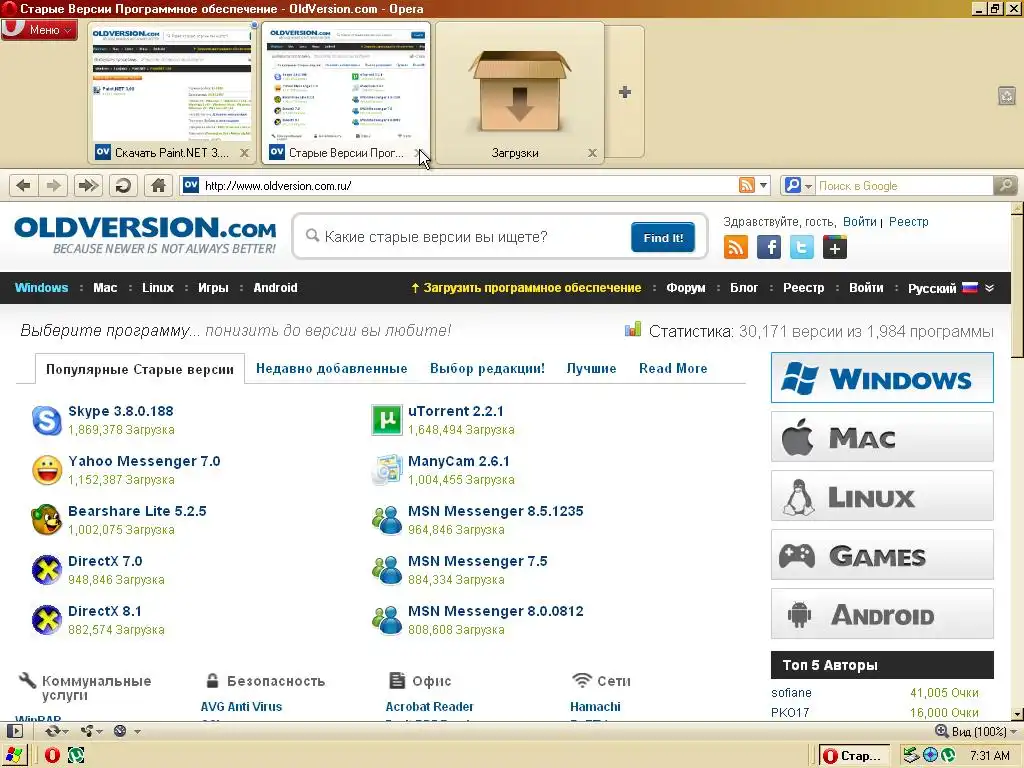1024x768 pixels.
Task: Click the Skype program icon
Action: click(x=47, y=420)
